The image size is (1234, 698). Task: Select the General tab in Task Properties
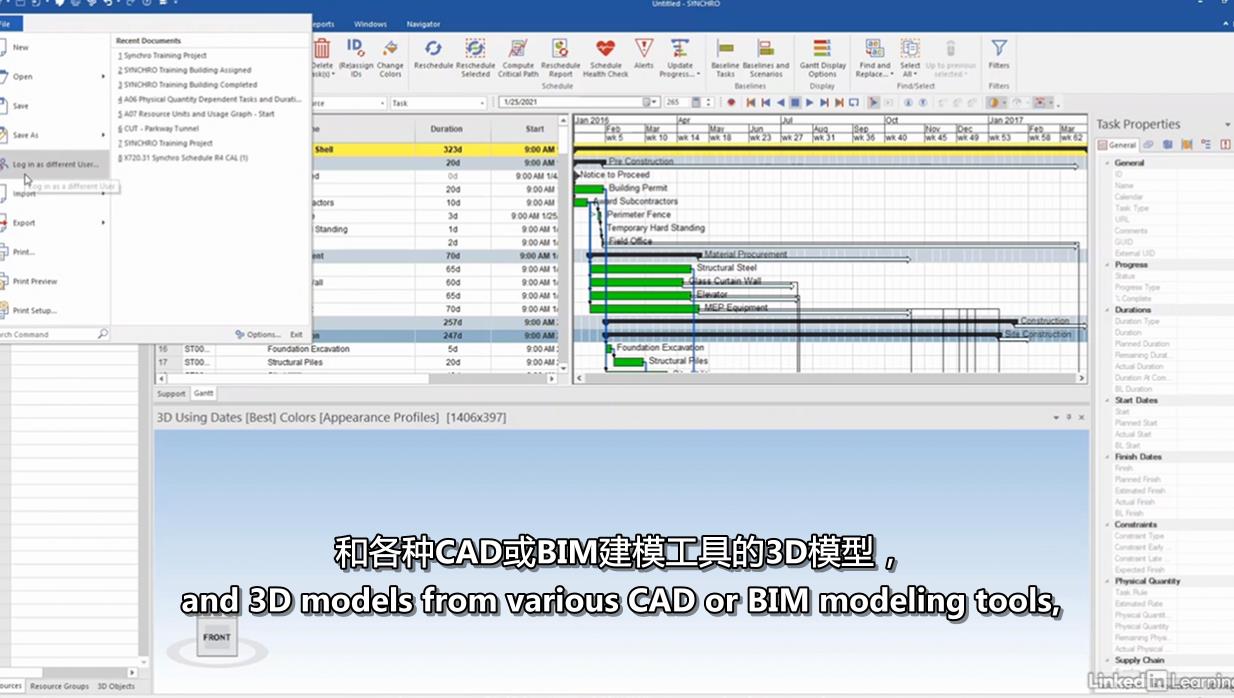(1117, 145)
